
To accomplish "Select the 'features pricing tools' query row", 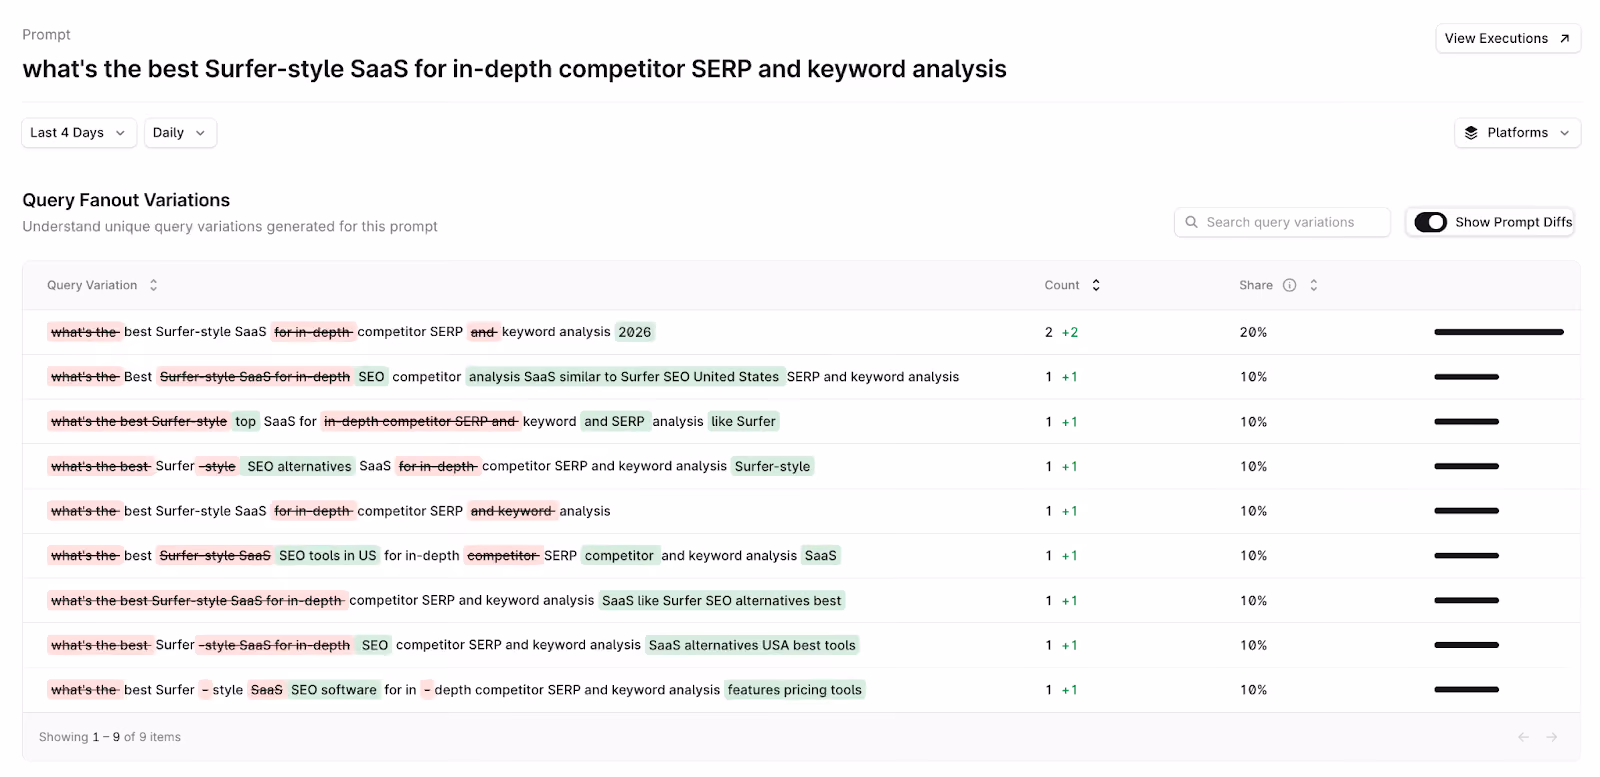I will [x=801, y=690].
